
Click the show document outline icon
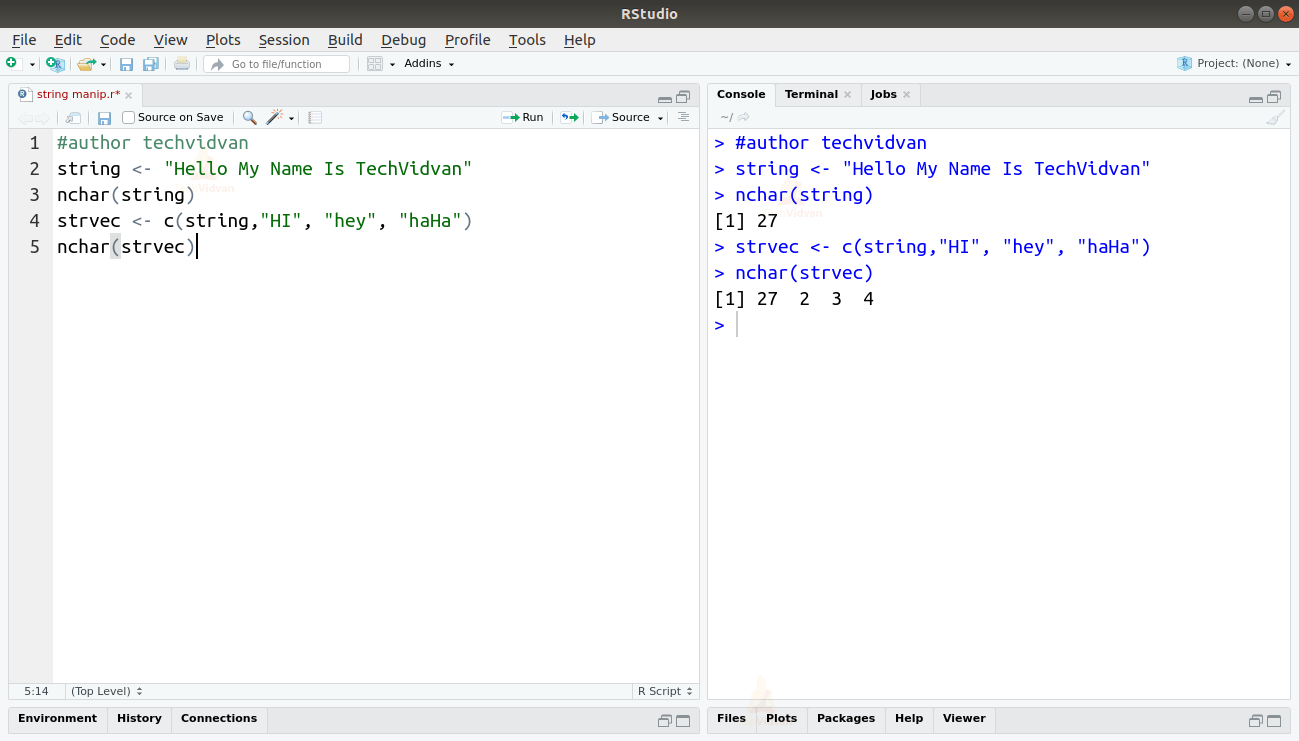683,117
